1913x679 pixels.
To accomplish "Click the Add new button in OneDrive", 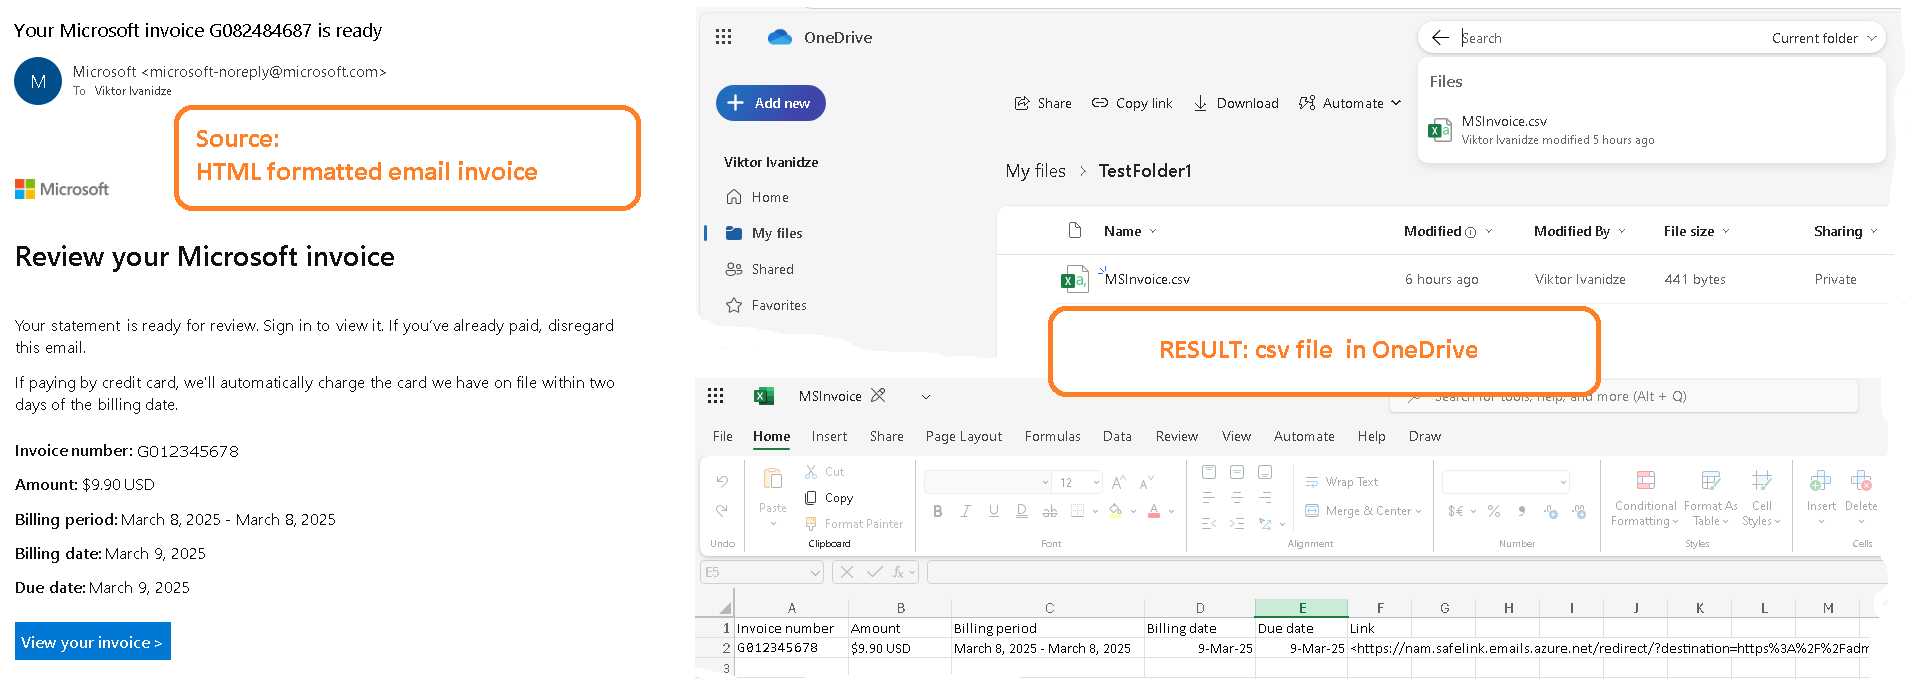I will [771, 103].
